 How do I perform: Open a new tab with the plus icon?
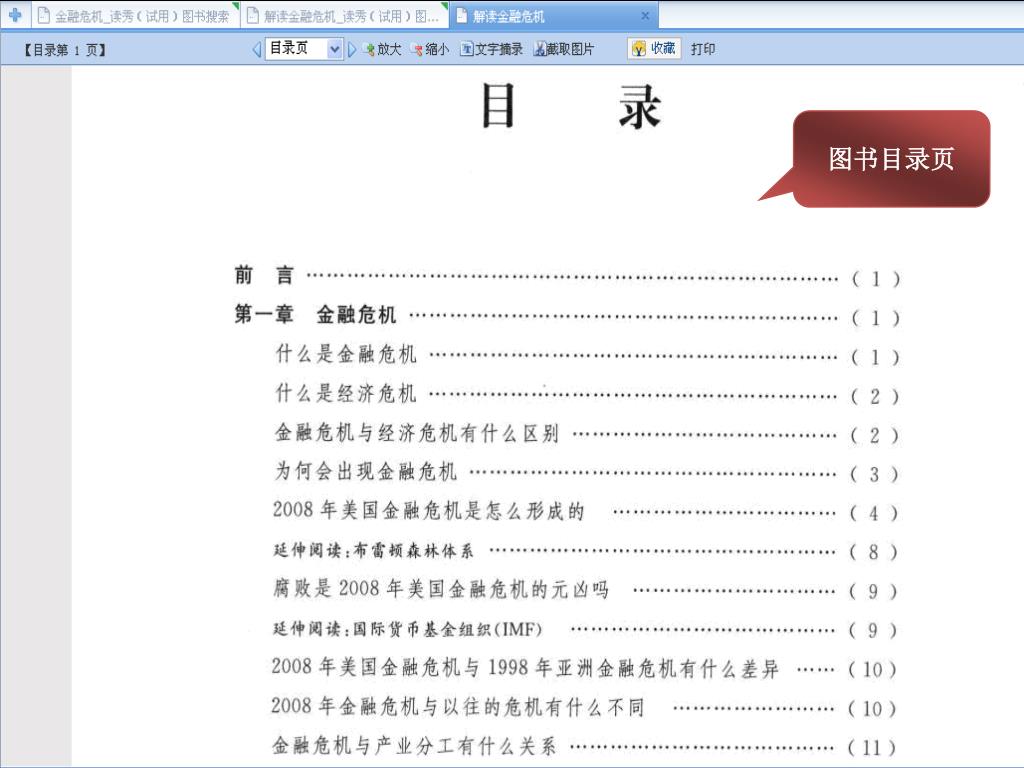(x=15, y=14)
